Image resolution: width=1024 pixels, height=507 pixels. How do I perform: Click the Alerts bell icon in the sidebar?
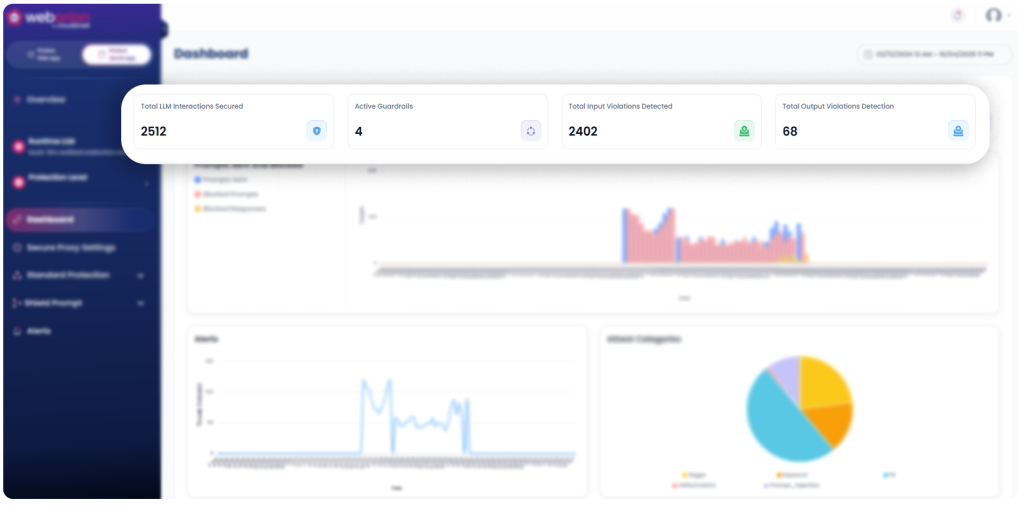click(18, 331)
